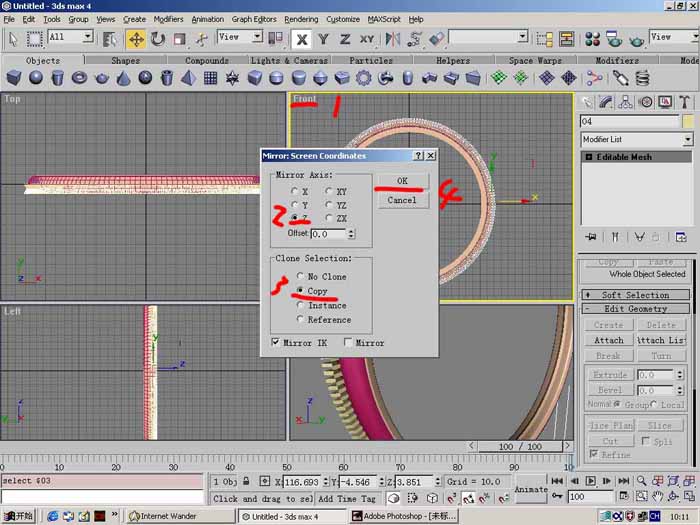Switch to Lights & Cameras tab

(289, 60)
